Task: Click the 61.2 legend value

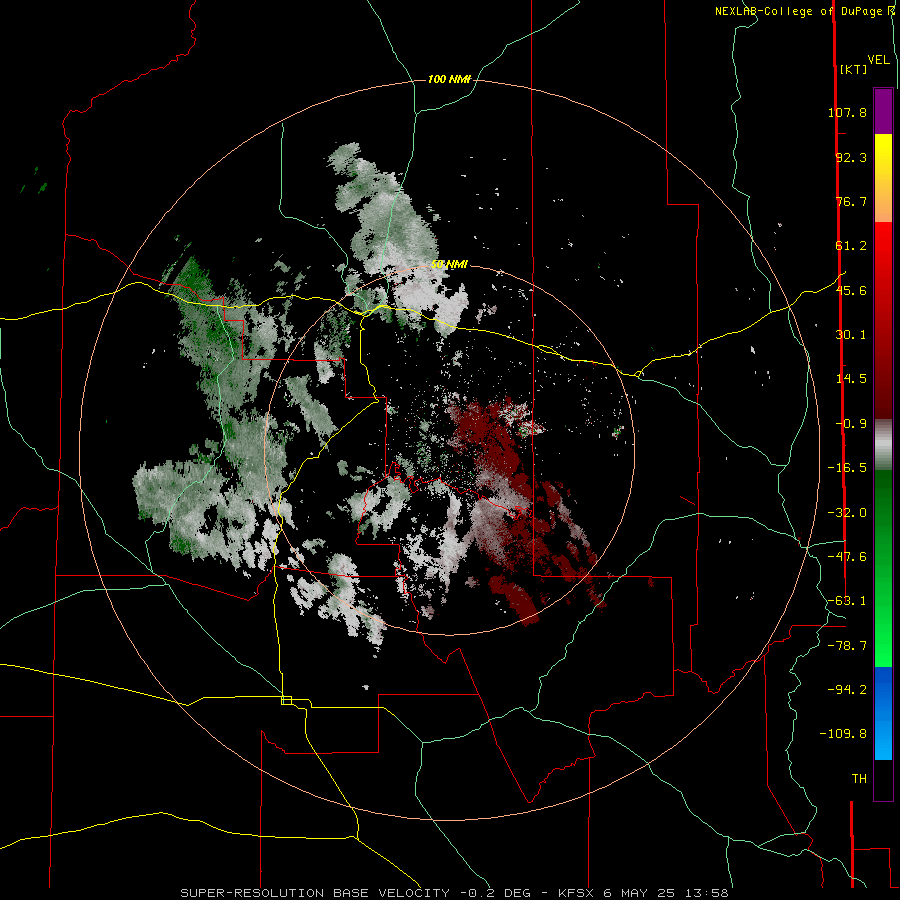Action: point(851,246)
